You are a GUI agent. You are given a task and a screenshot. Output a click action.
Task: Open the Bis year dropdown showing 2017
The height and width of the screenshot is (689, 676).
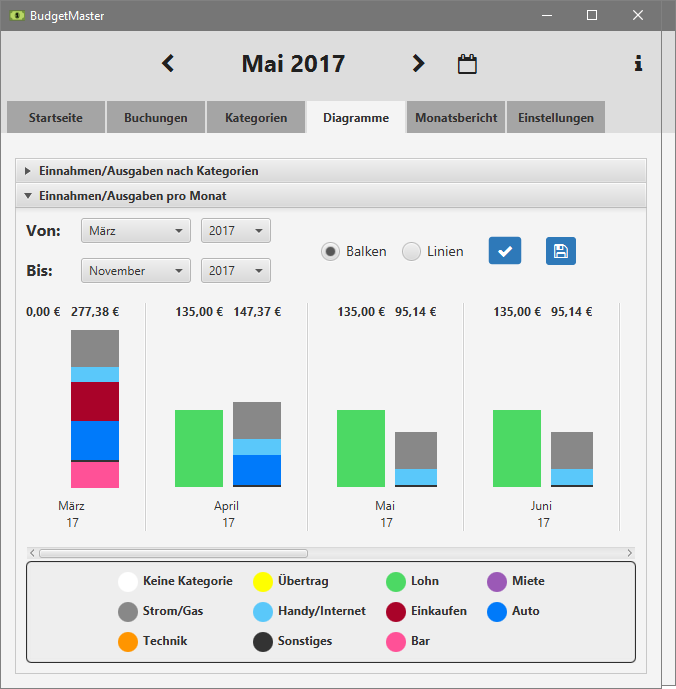coord(236,271)
